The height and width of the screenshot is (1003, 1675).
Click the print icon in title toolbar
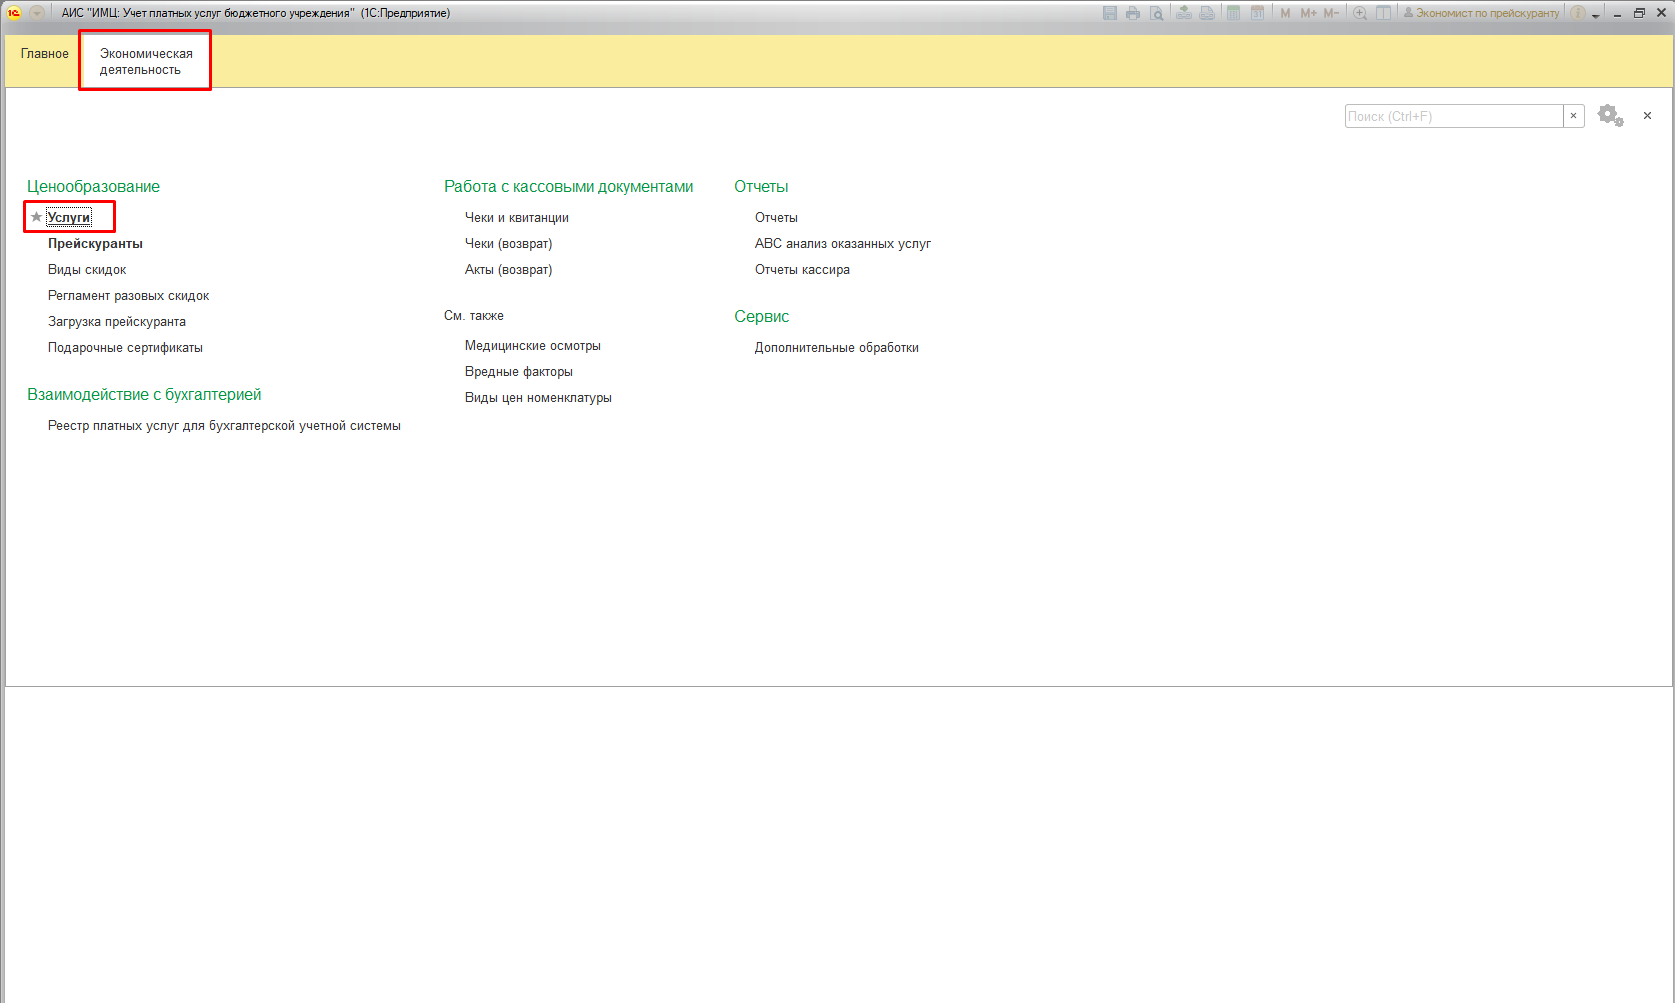pos(1133,13)
